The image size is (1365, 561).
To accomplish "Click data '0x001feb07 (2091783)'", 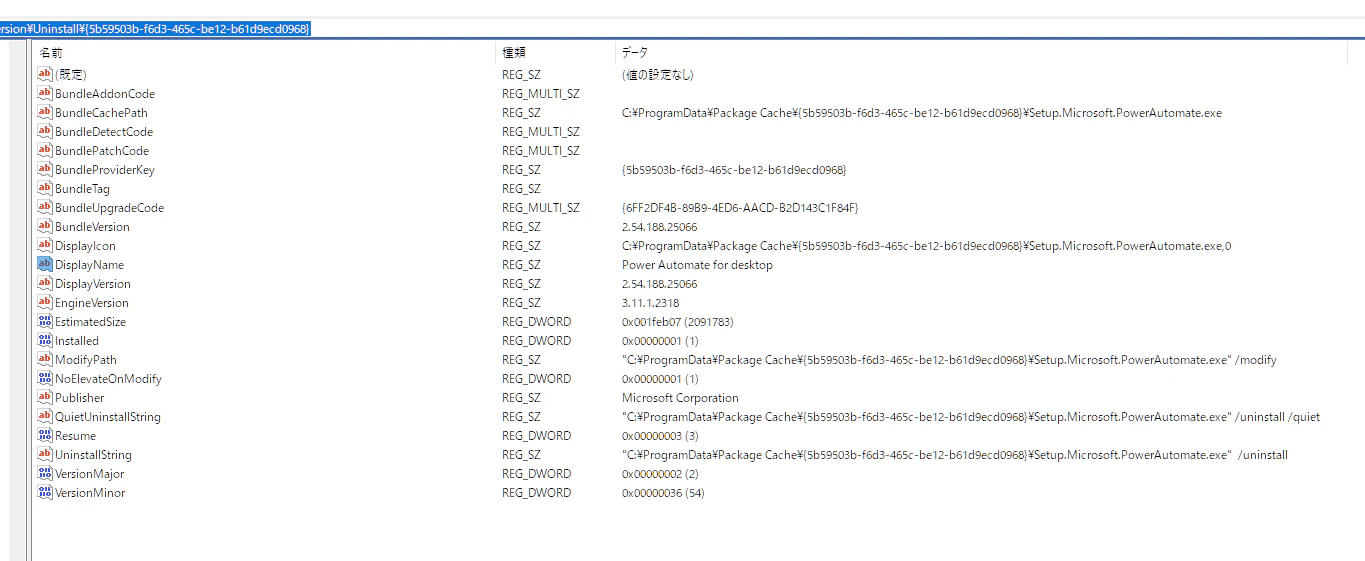I will click(678, 322).
